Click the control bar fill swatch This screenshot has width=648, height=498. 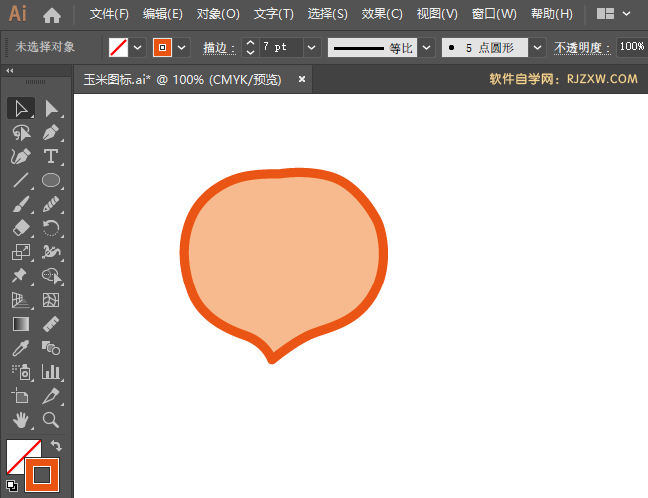pyautogui.click(x=119, y=48)
